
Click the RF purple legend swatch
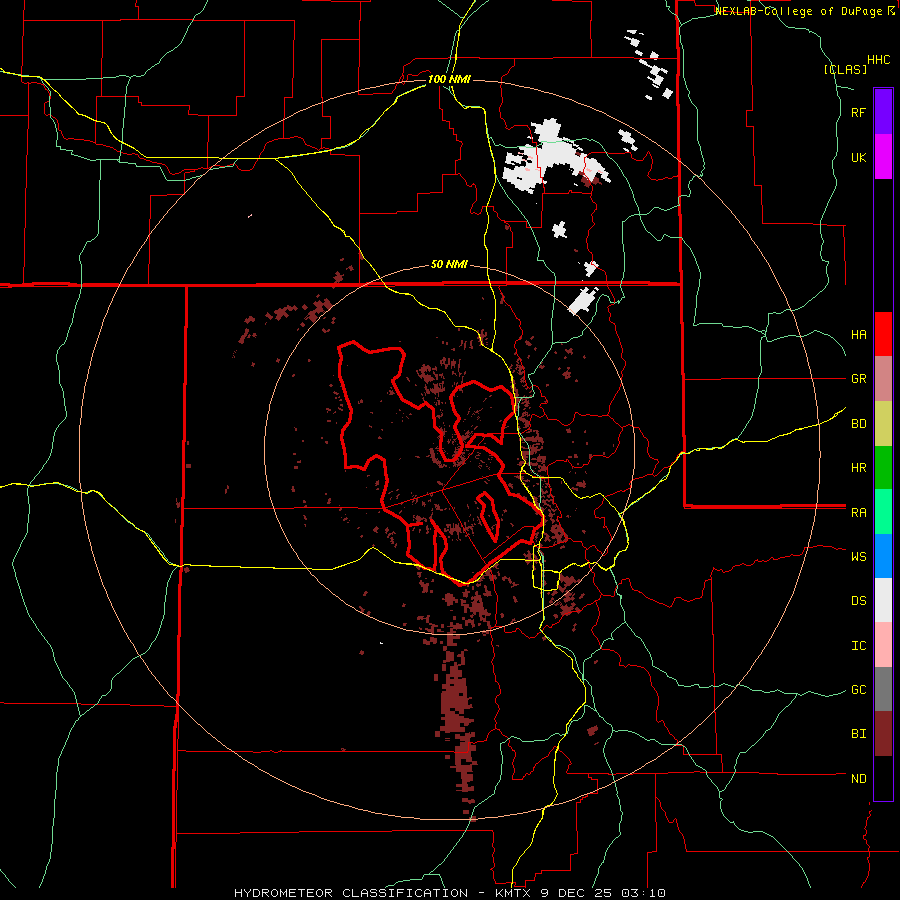coord(883,112)
